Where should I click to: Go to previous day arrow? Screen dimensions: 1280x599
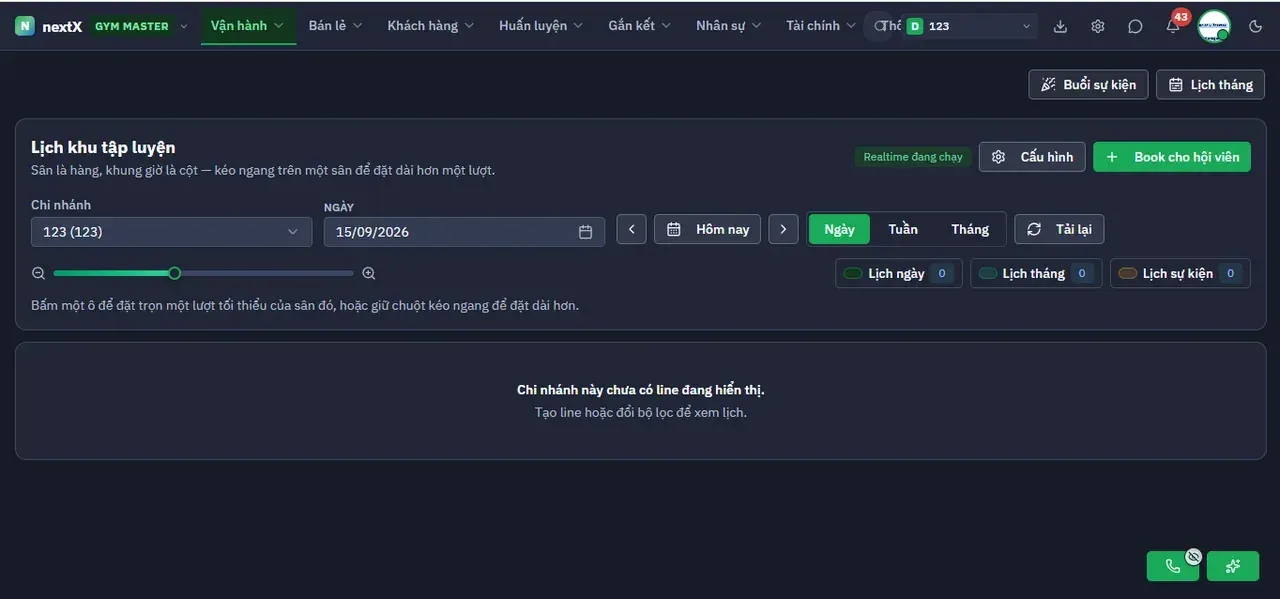pos(631,229)
